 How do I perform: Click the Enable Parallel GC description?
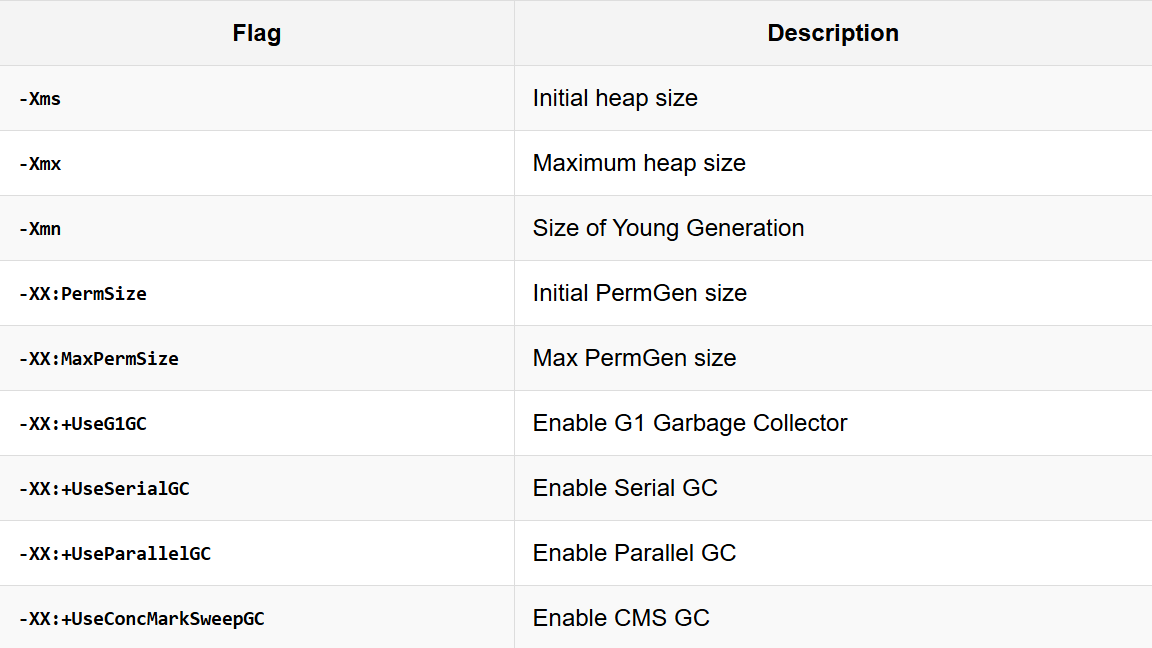point(635,553)
